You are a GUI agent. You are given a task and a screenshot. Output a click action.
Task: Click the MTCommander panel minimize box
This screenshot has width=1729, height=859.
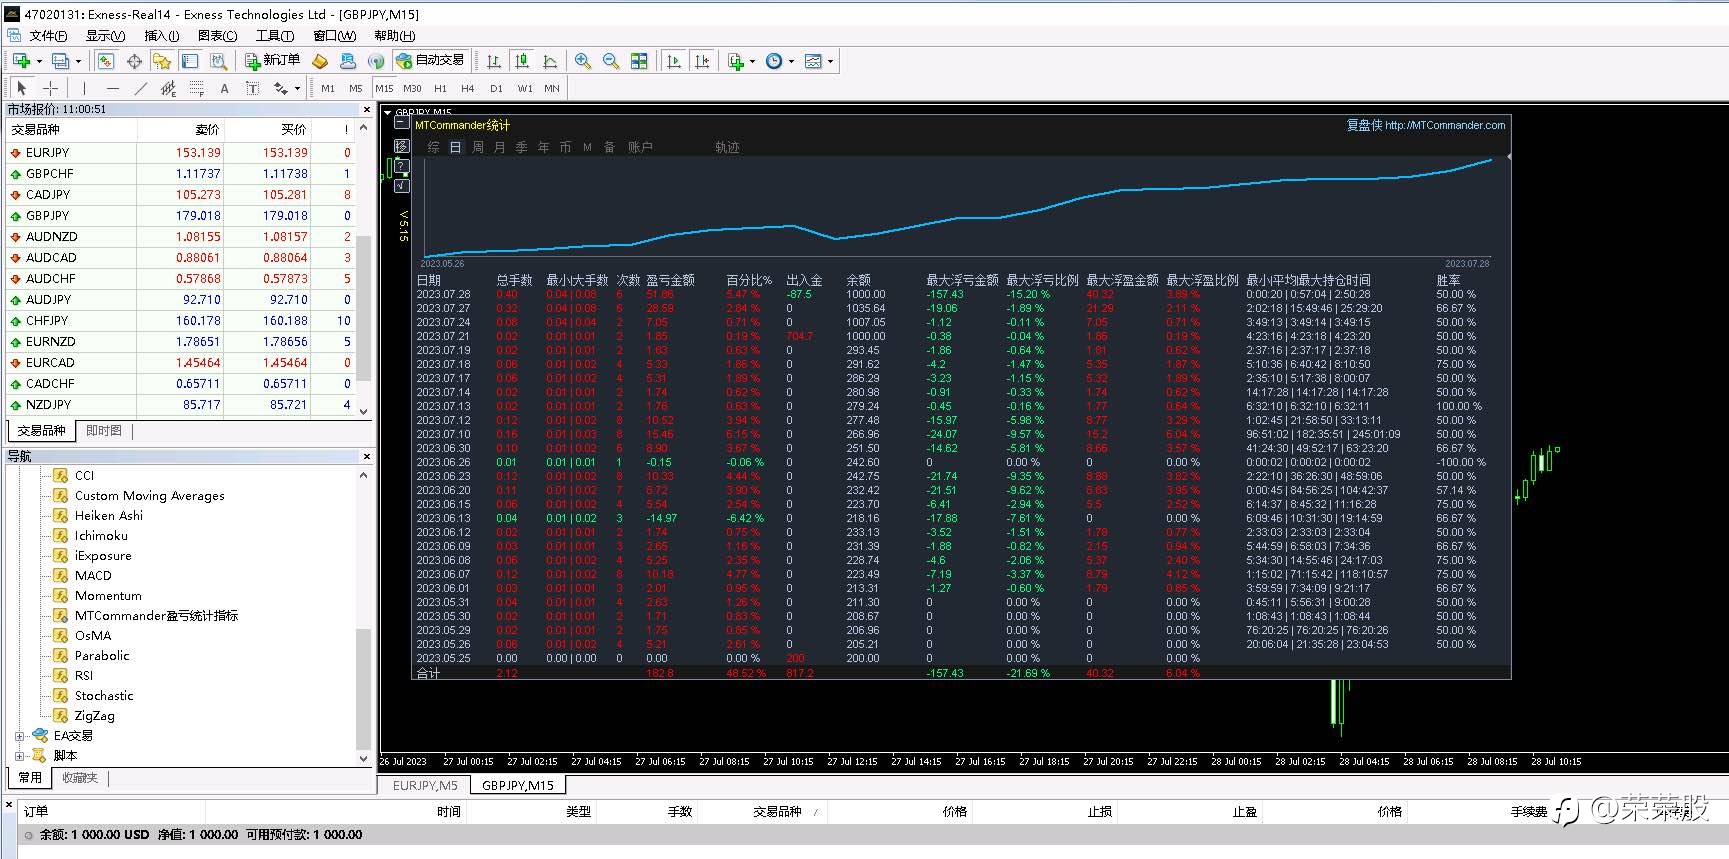pos(402,124)
